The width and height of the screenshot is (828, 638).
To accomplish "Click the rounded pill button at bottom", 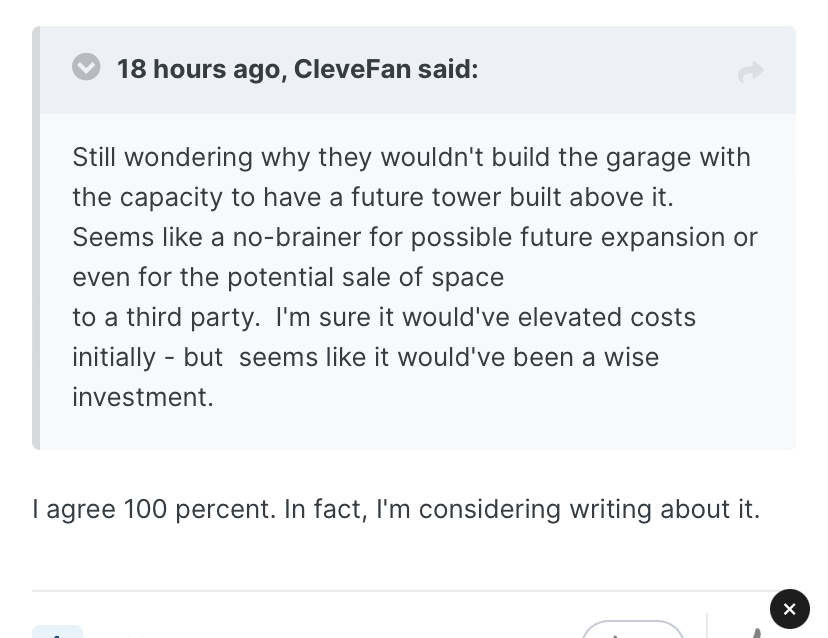I will 633,629.
